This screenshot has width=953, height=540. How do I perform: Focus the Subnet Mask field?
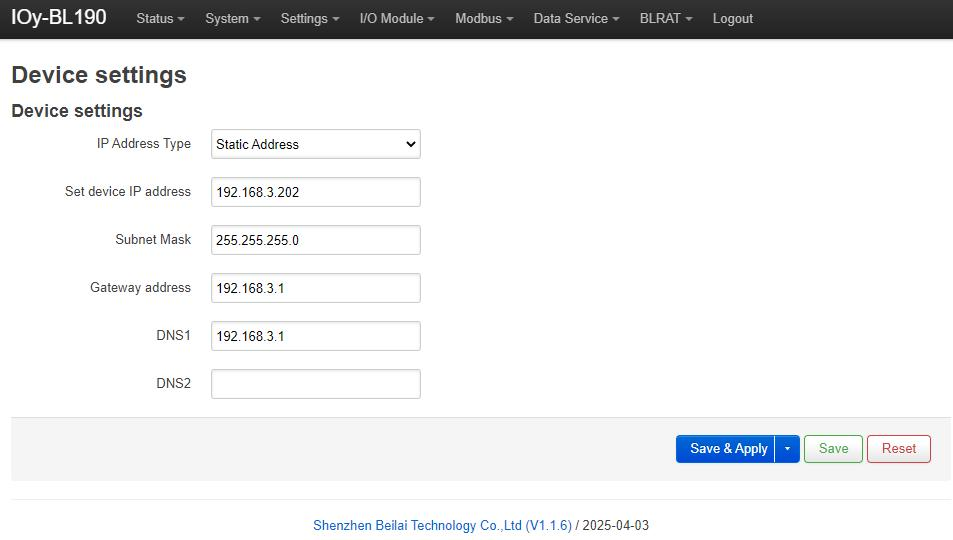tap(315, 240)
